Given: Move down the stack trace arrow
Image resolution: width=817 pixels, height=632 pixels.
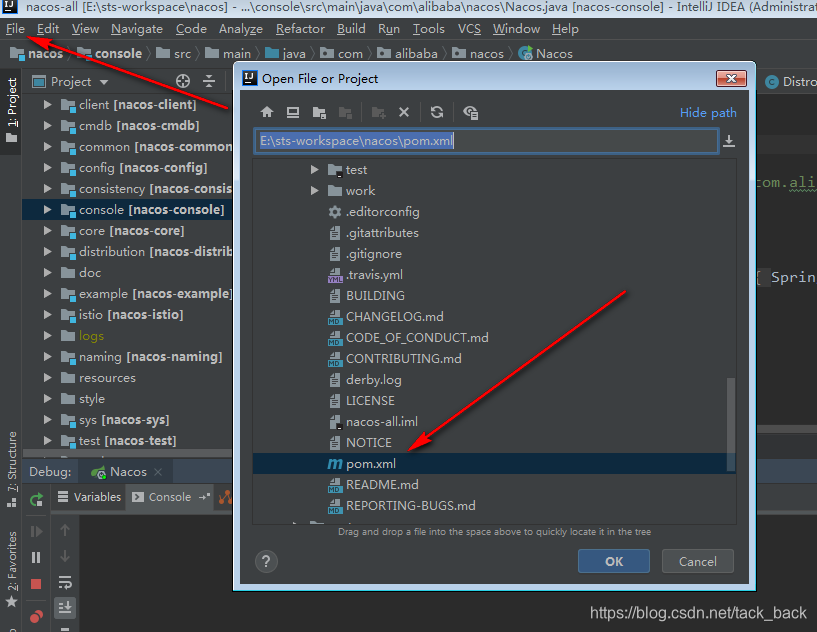Looking at the screenshot, I should 65,556.
